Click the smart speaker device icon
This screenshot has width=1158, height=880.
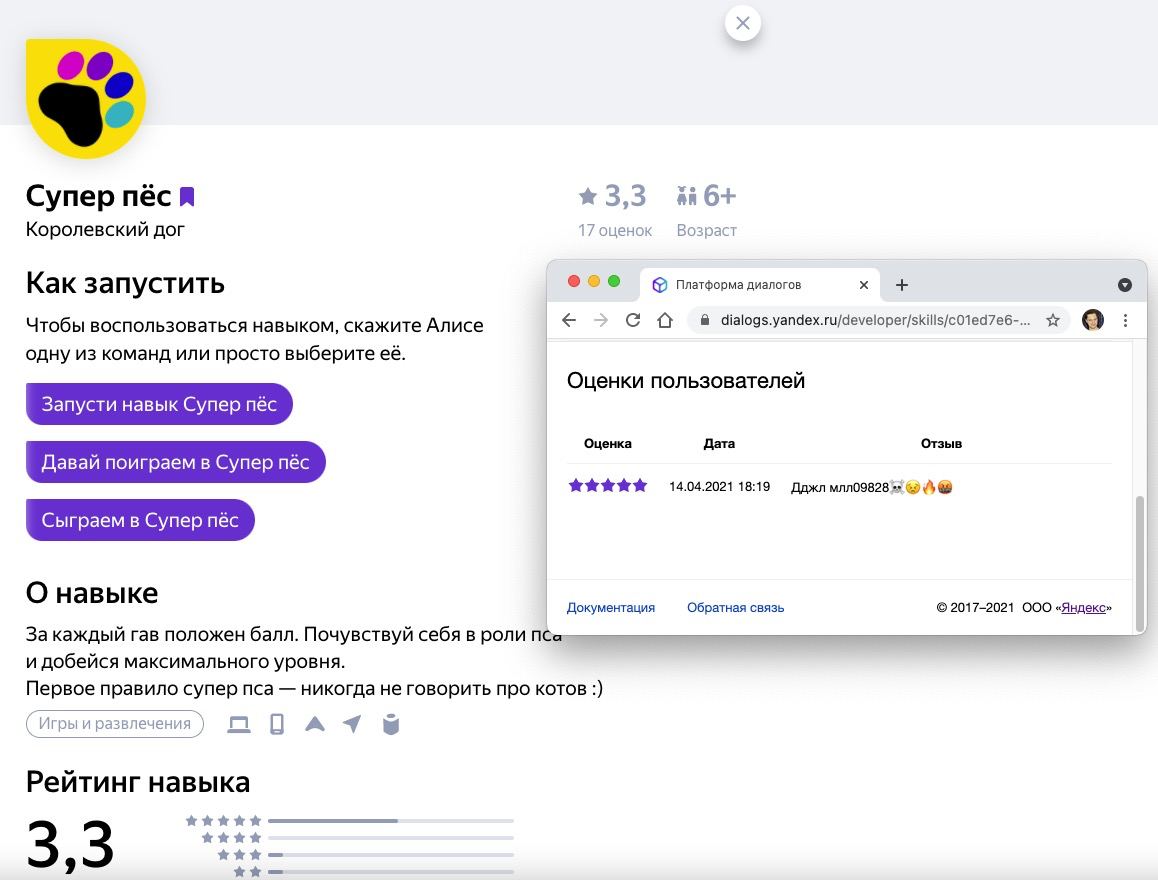[x=391, y=724]
